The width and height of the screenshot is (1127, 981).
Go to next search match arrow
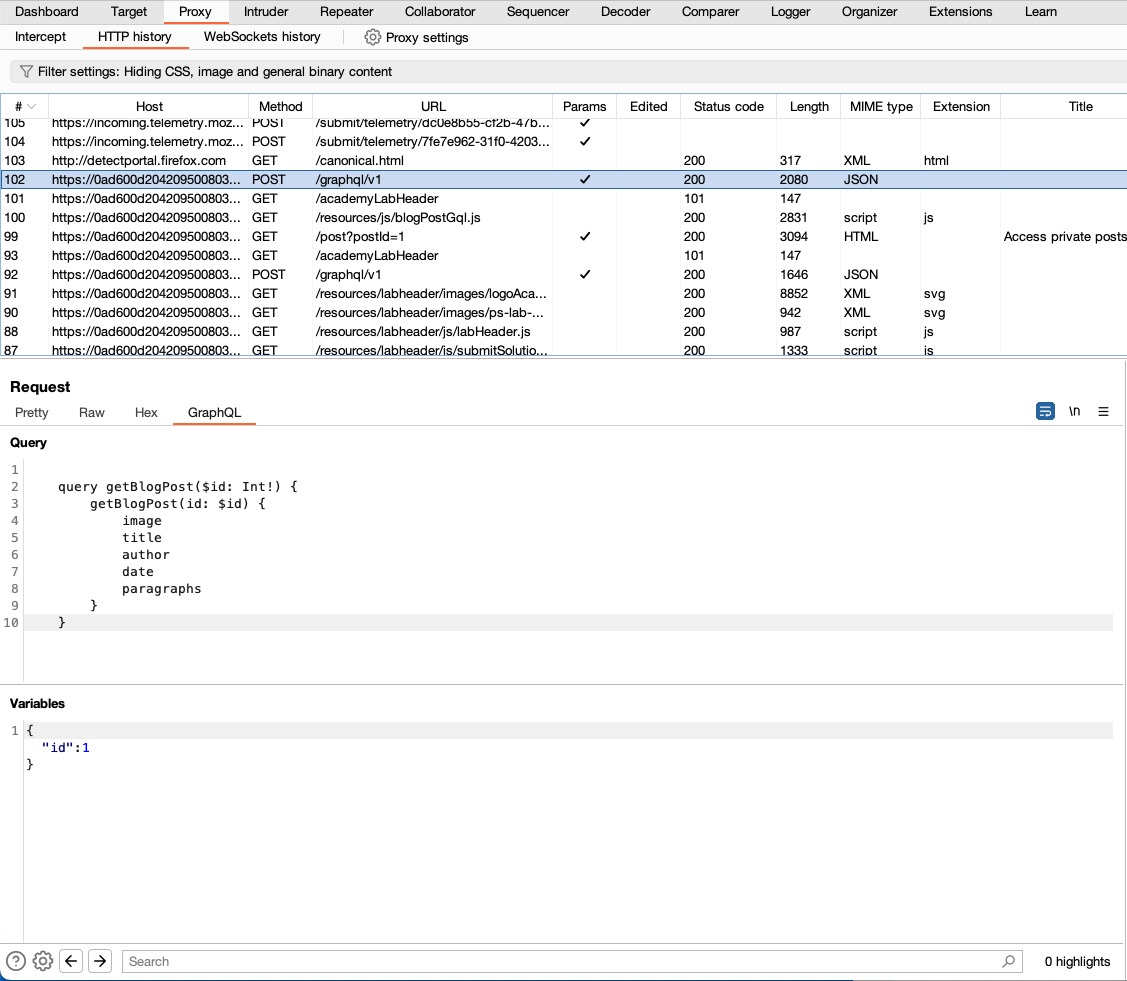pyautogui.click(x=99, y=961)
